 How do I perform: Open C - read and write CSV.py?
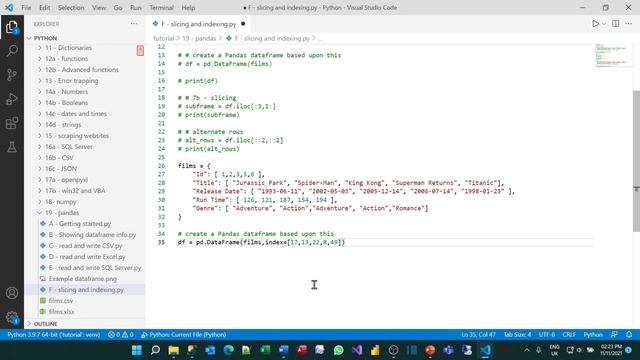[85, 246]
